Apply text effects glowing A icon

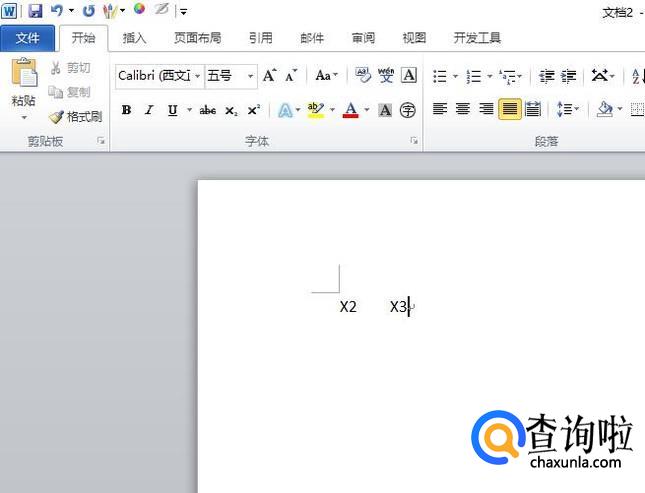[285, 110]
